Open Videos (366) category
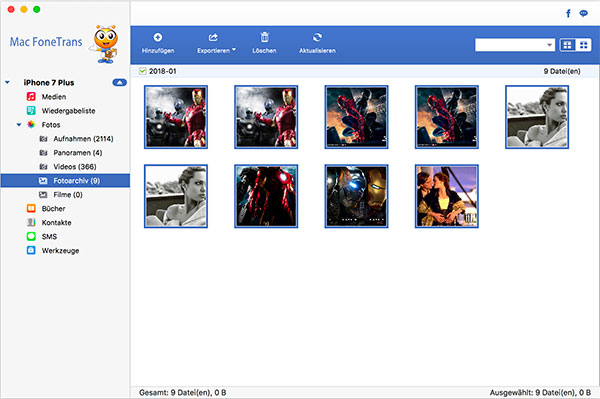Image resolution: width=600 pixels, height=399 pixels. (75, 166)
